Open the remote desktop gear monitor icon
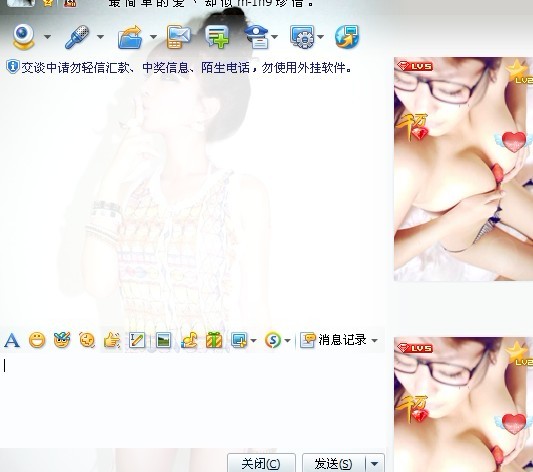 tap(302, 37)
